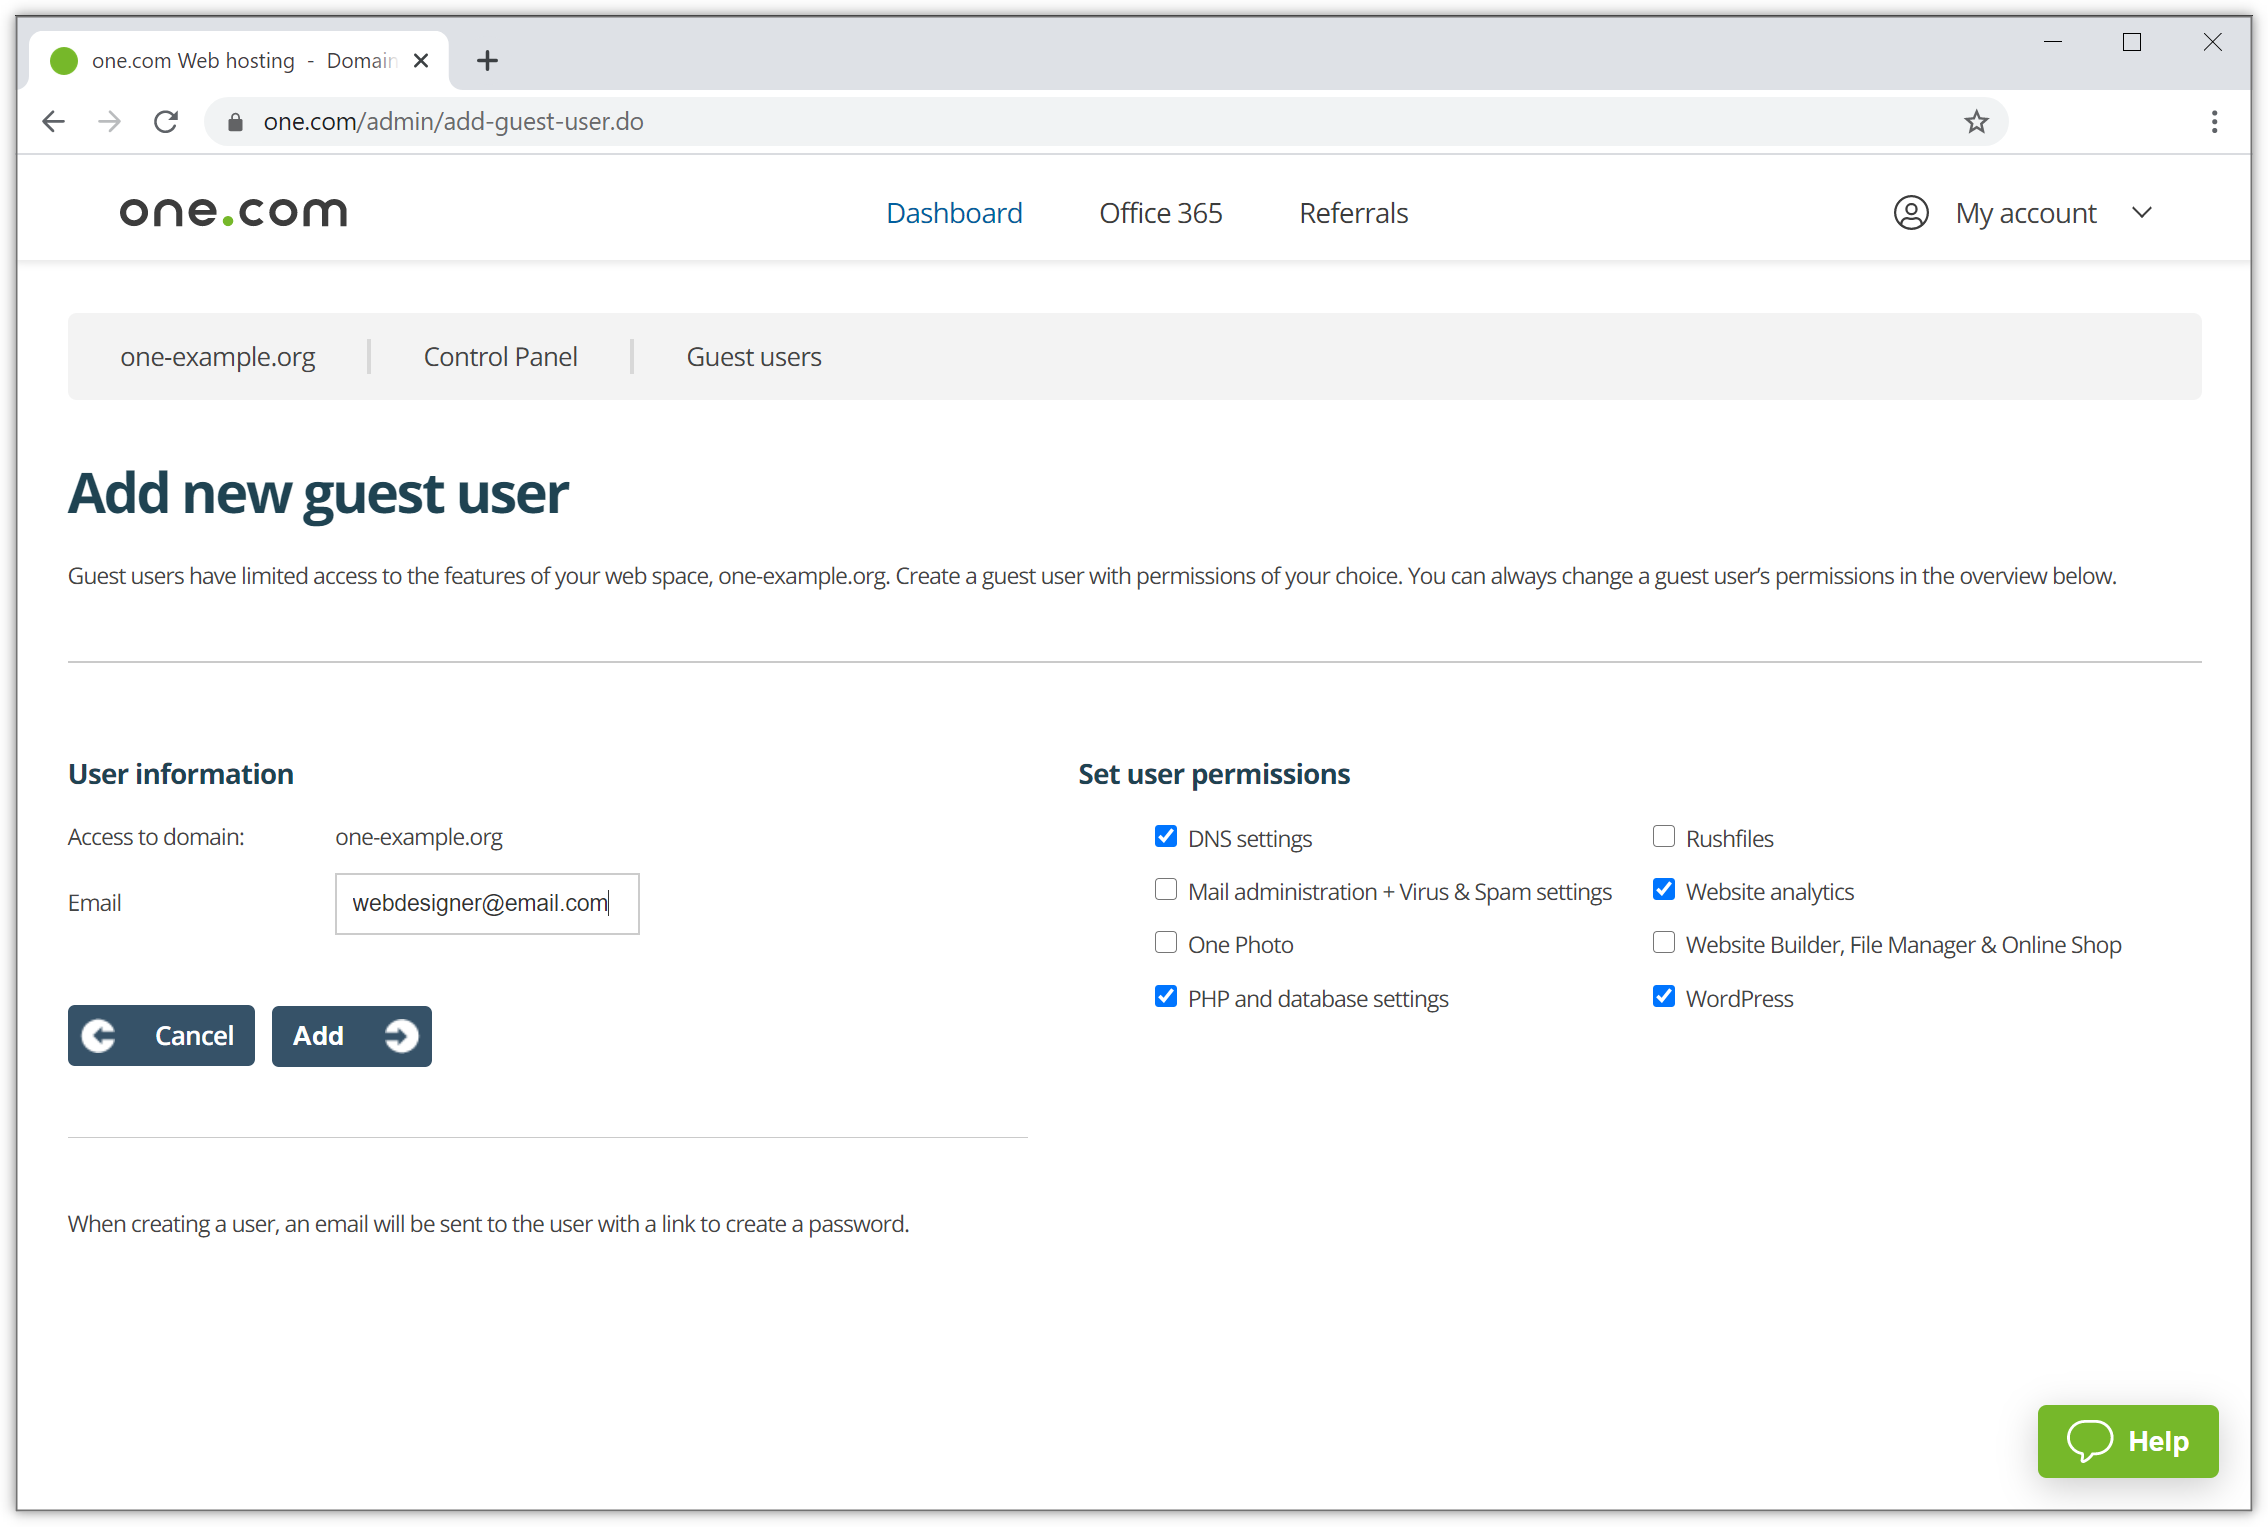This screenshot has height=1527, width=2268.
Task: Click the Cancel button back-arrow icon
Action: [x=104, y=1034]
